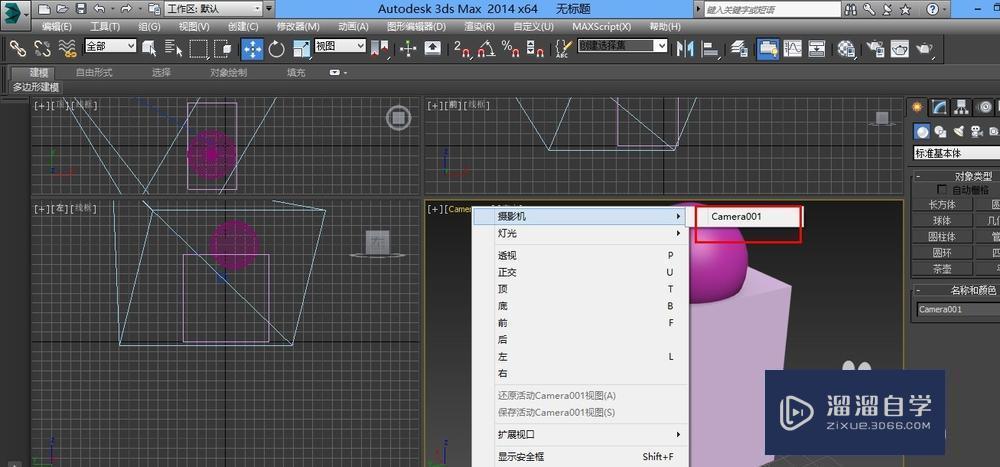This screenshot has height=467, width=1000.
Task: Click the Rectangular Selection Region icon
Action: tap(199, 48)
